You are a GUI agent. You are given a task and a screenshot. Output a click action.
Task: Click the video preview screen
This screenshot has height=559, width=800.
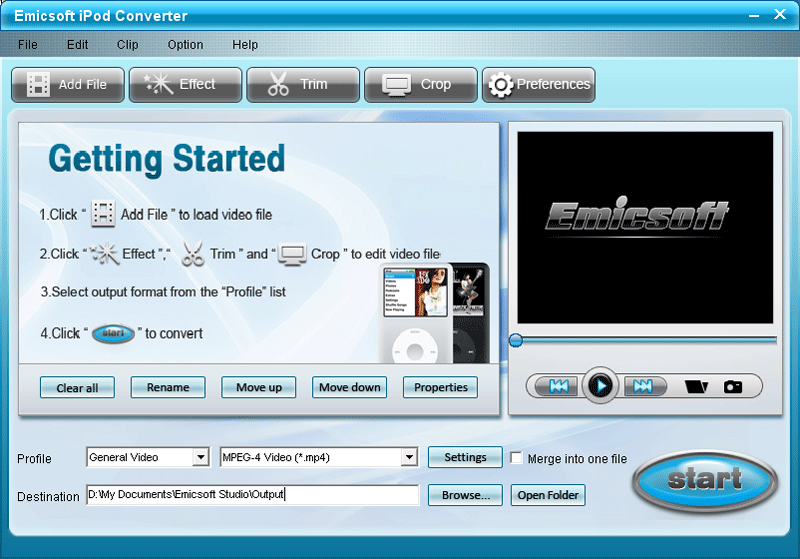645,227
